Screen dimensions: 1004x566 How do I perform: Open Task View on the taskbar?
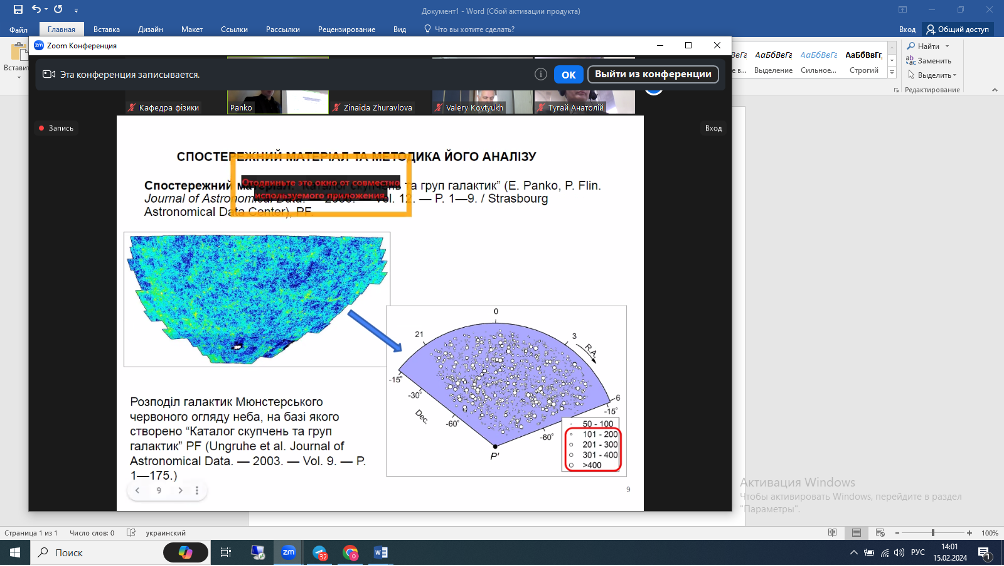(x=226, y=552)
